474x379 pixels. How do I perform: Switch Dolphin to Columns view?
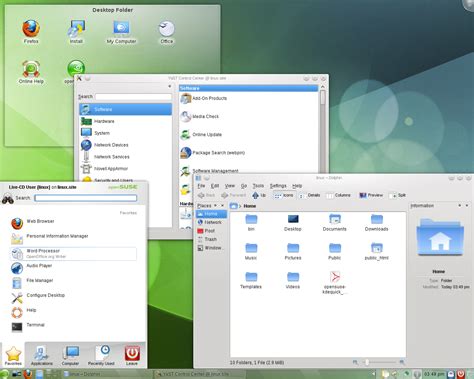pos(338,195)
